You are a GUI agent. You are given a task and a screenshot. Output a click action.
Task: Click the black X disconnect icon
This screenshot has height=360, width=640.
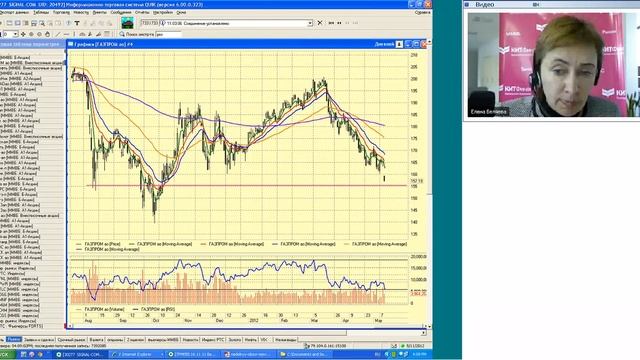[x=320, y=23]
